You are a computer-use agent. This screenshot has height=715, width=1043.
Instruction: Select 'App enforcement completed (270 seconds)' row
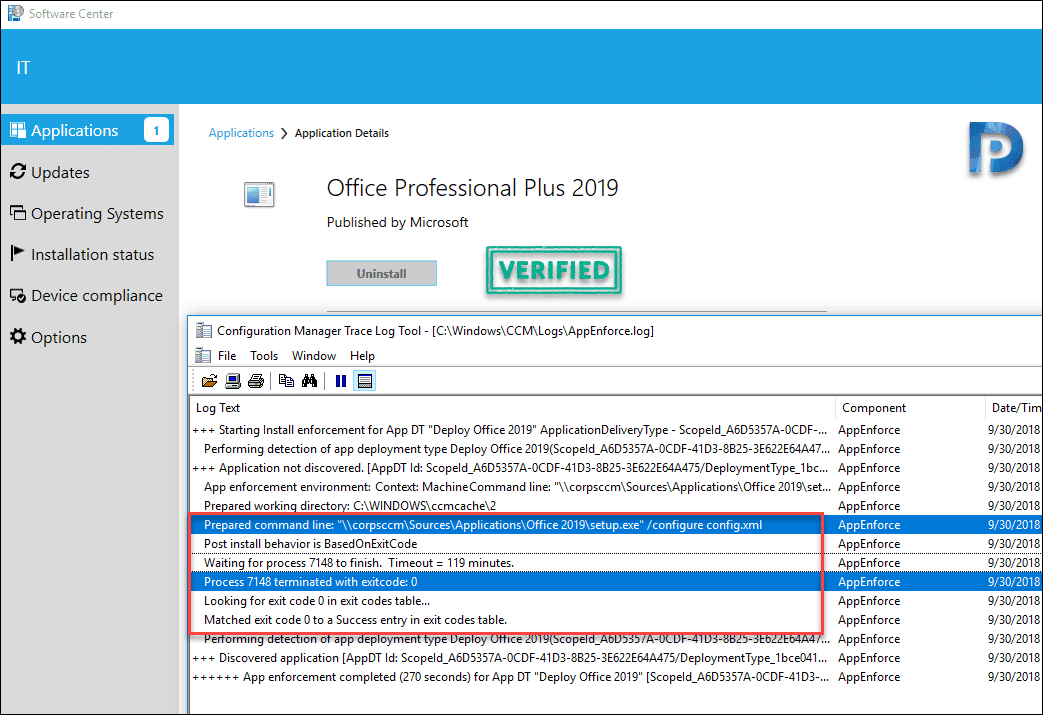[616, 677]
